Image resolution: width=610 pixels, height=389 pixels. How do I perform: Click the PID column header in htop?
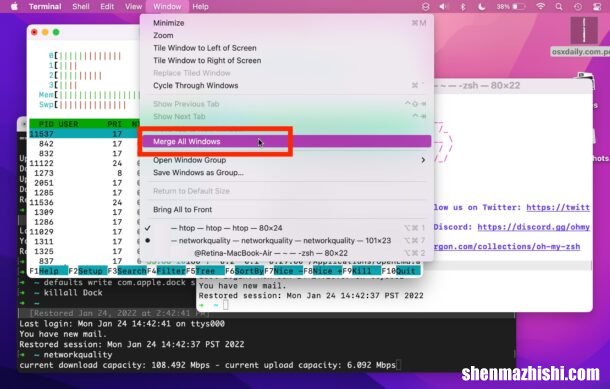tap(46, 124)
